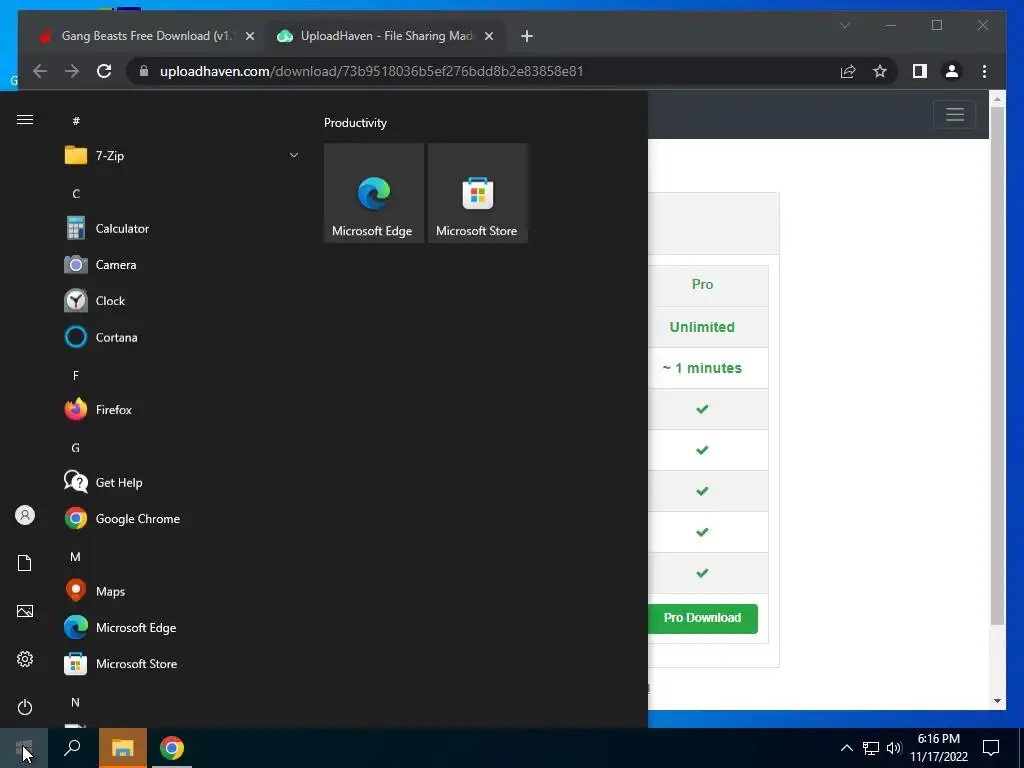The image size is (1024, 768).
Task: Jump to letter M section header
Action: tap(76, 557)
